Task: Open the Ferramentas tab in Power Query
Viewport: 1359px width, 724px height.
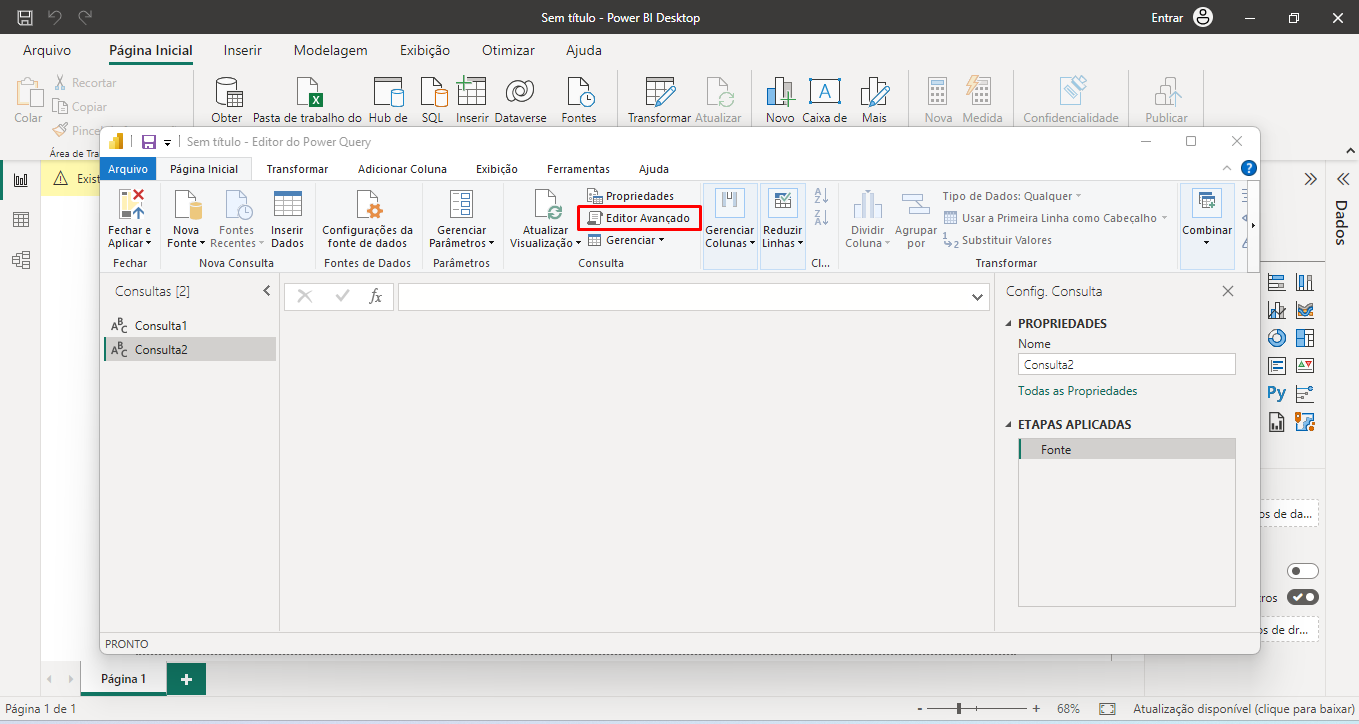Action: [x=577, y=169]
